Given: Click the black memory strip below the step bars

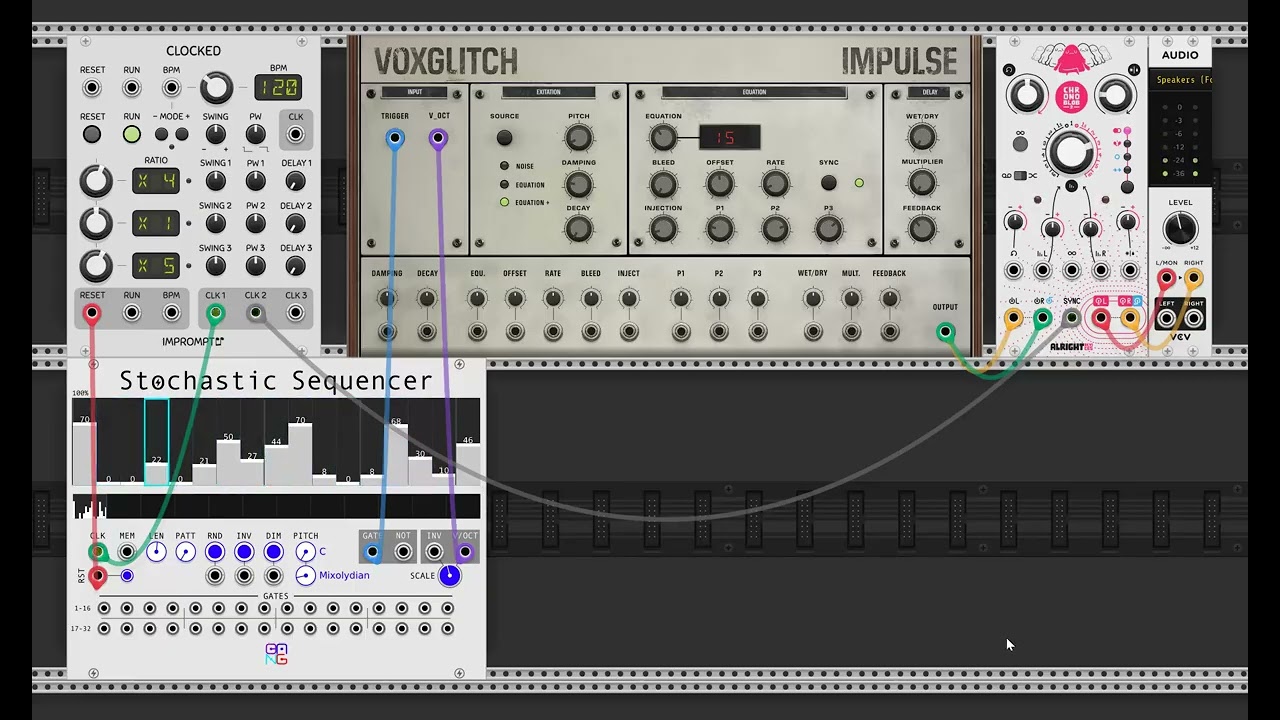Looking at the screenshot, I should coord(276,507).
